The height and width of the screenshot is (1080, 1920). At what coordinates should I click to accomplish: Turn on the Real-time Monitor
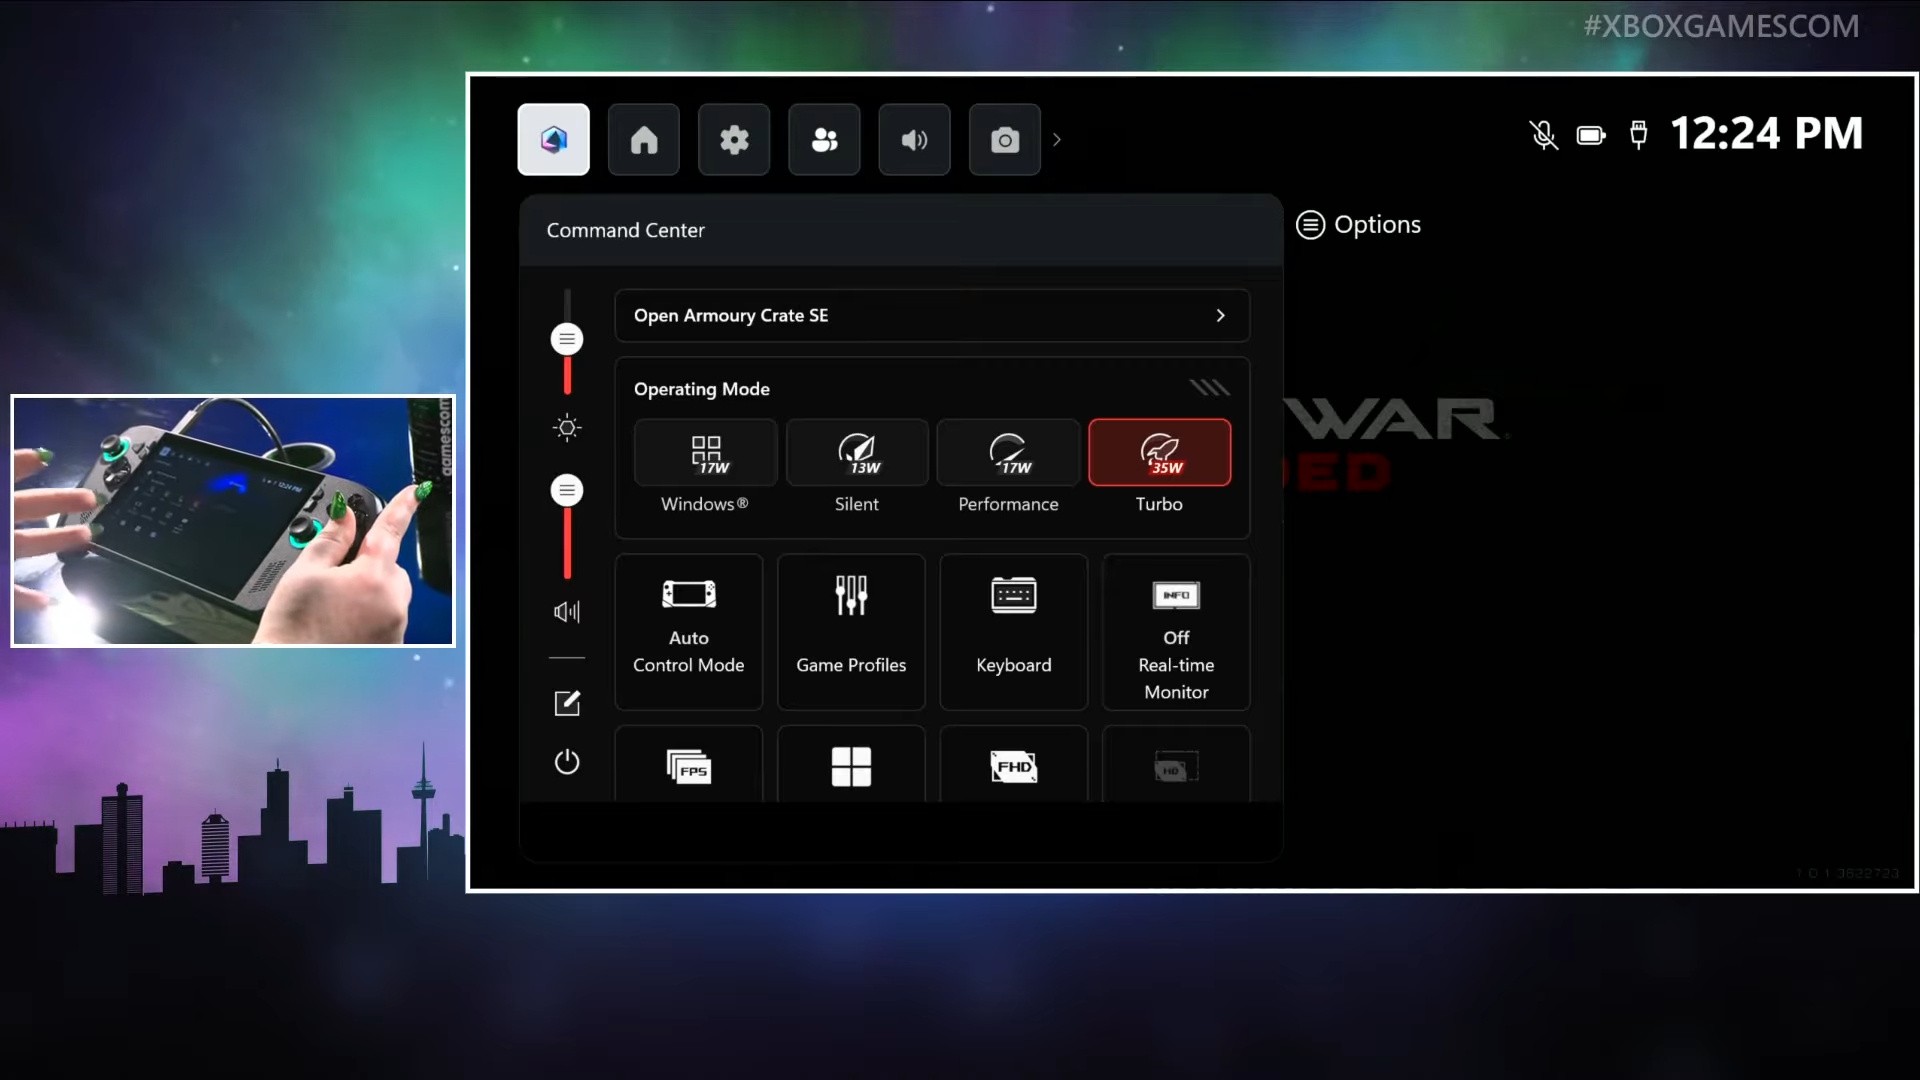[x=1175, y=632]
